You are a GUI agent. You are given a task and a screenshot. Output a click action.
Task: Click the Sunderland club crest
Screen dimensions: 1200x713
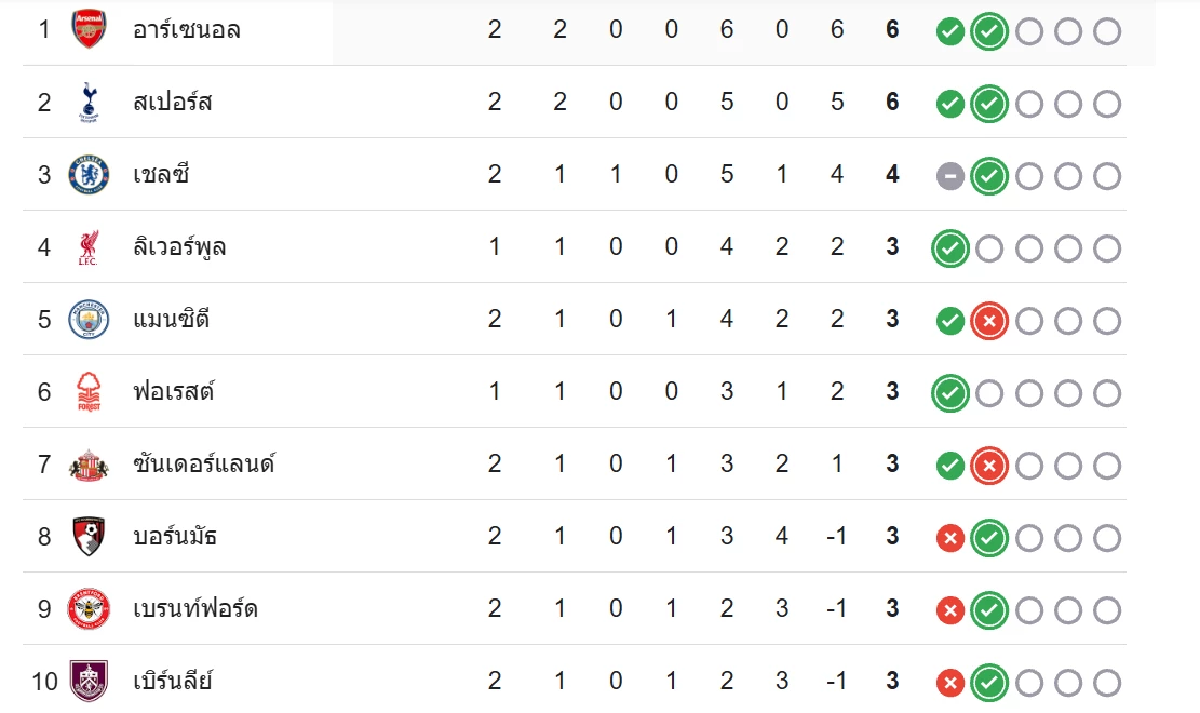tap(88, 464)
